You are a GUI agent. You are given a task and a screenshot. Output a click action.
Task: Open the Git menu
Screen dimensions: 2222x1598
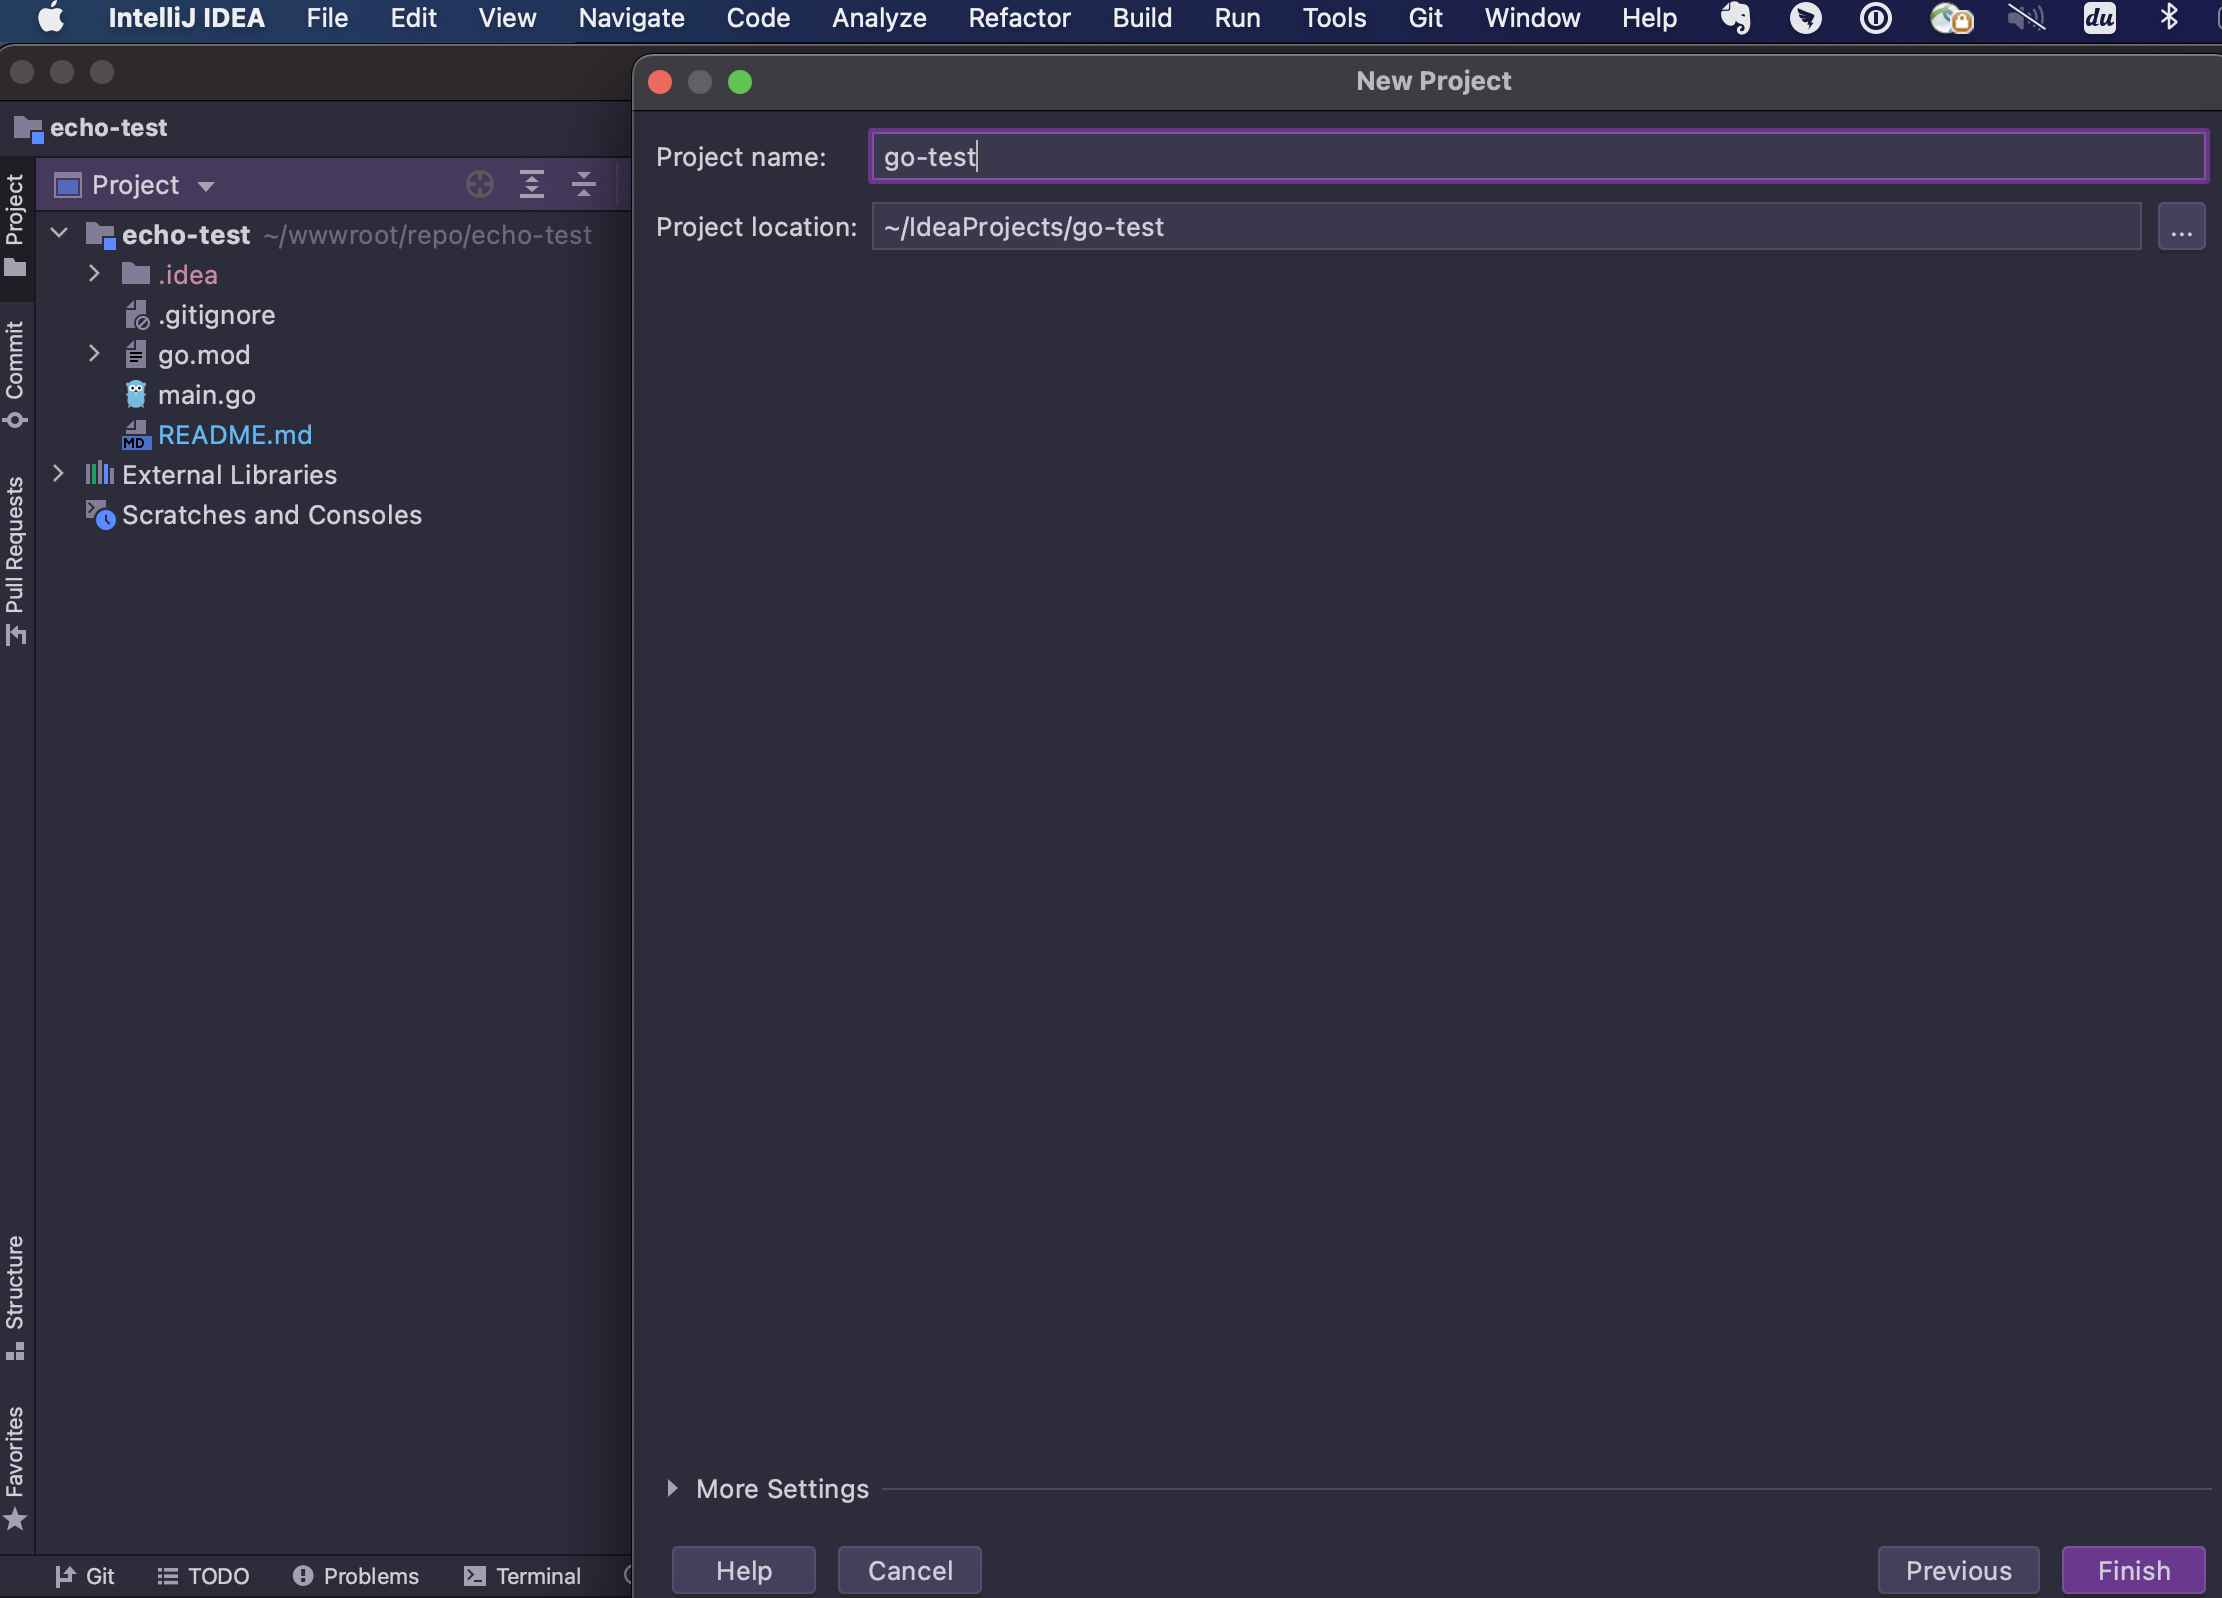1425,18
